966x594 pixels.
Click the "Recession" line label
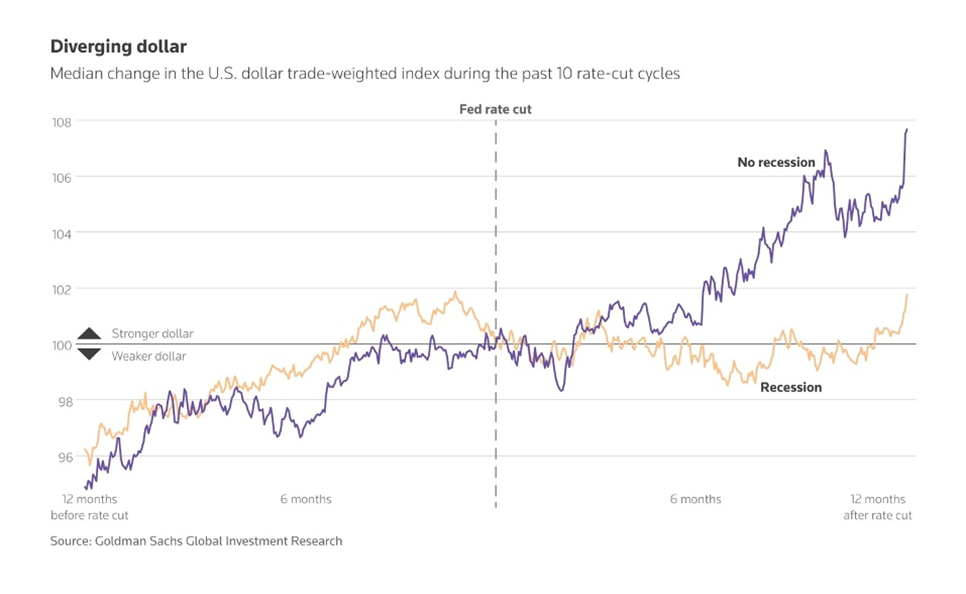(x=791, y=387)
